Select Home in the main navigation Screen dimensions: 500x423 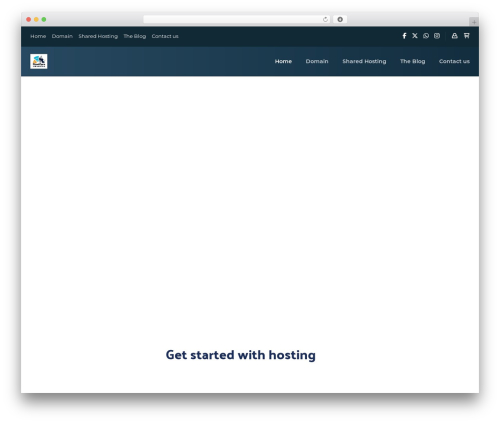tap(283, 61)
